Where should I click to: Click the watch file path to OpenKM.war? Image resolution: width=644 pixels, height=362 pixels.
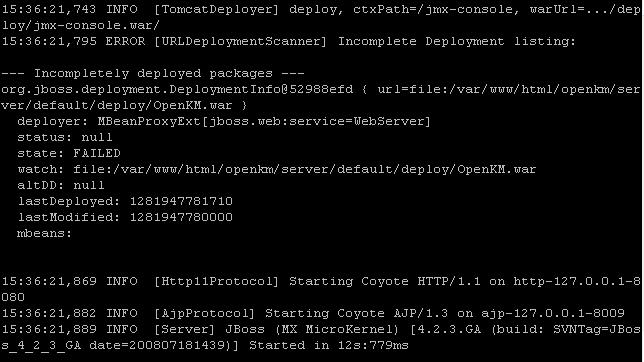(x=305, y=170)
